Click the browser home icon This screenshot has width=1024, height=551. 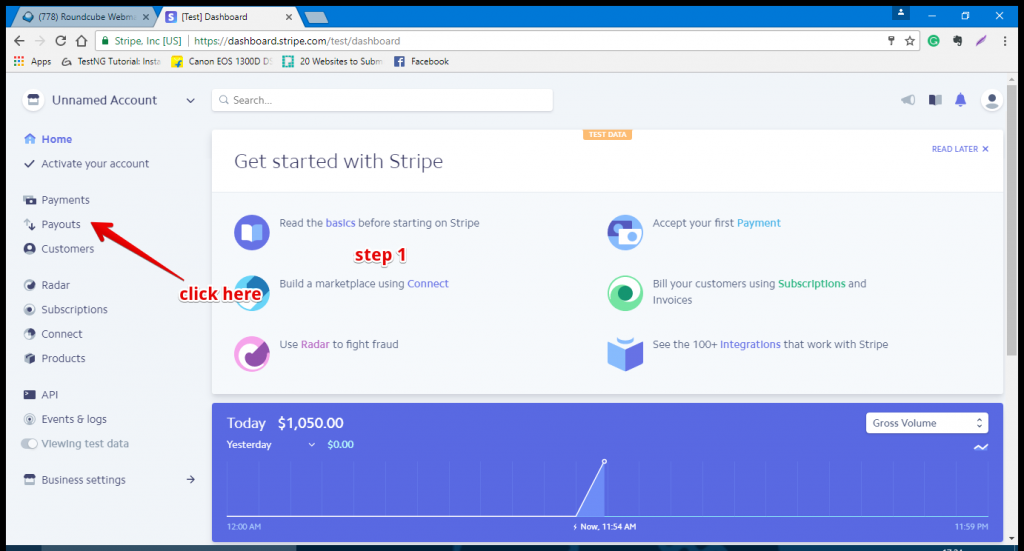81,40
